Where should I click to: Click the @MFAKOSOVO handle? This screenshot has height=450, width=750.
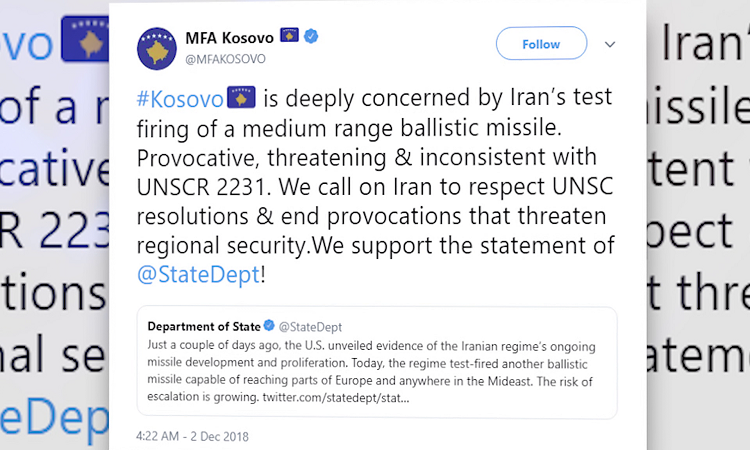(x=225, y=59)
